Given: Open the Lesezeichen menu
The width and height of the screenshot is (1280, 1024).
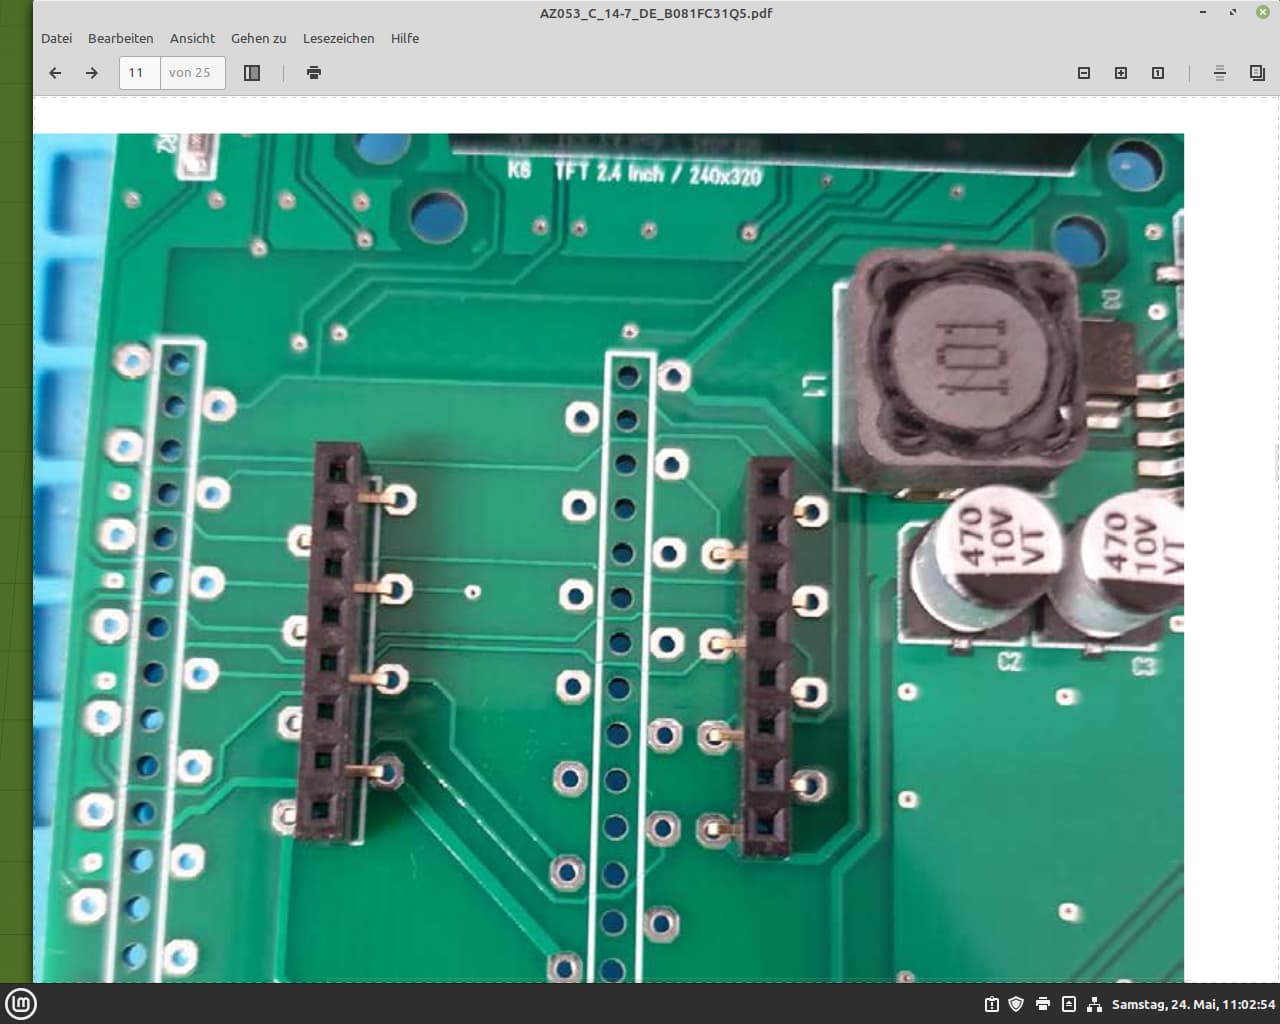Looking at the screenshot, I should pos(338,38).
